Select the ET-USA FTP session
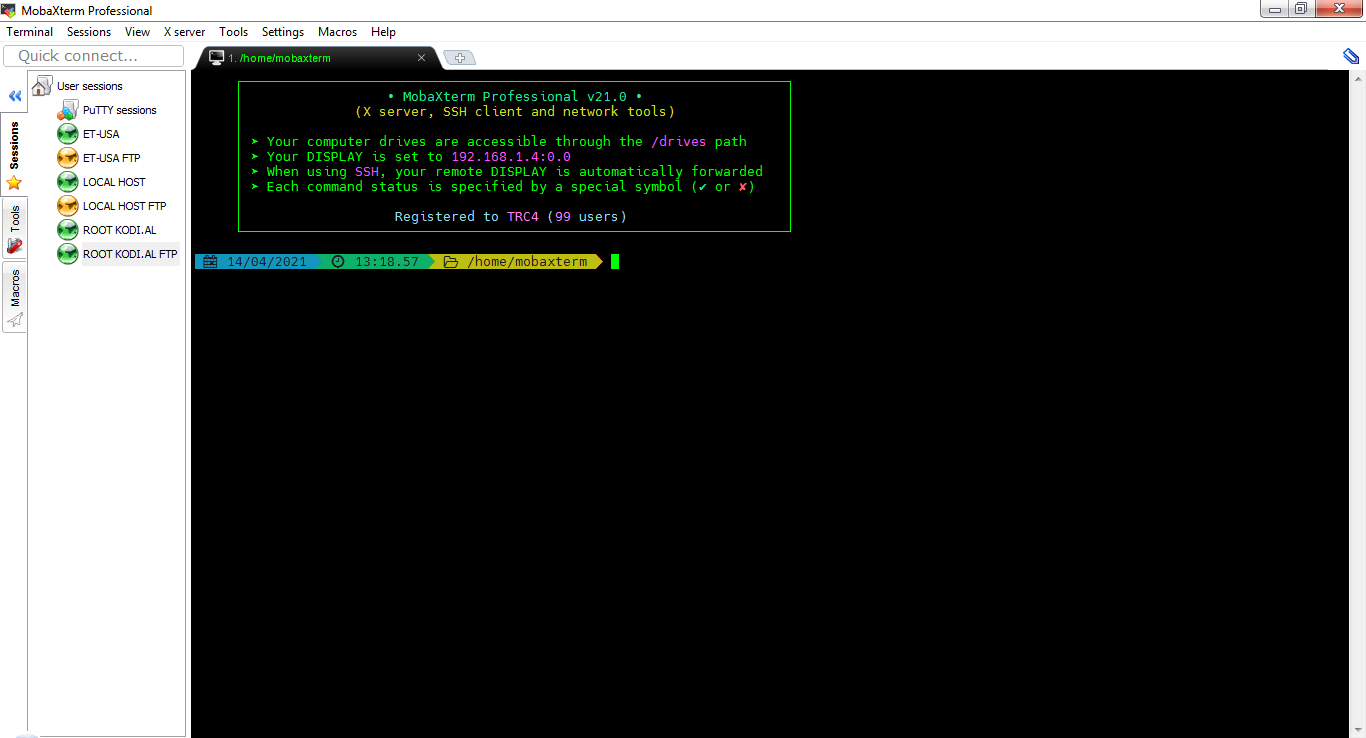The height and width of the screenshot is (738, 1366). coord(111,158)
